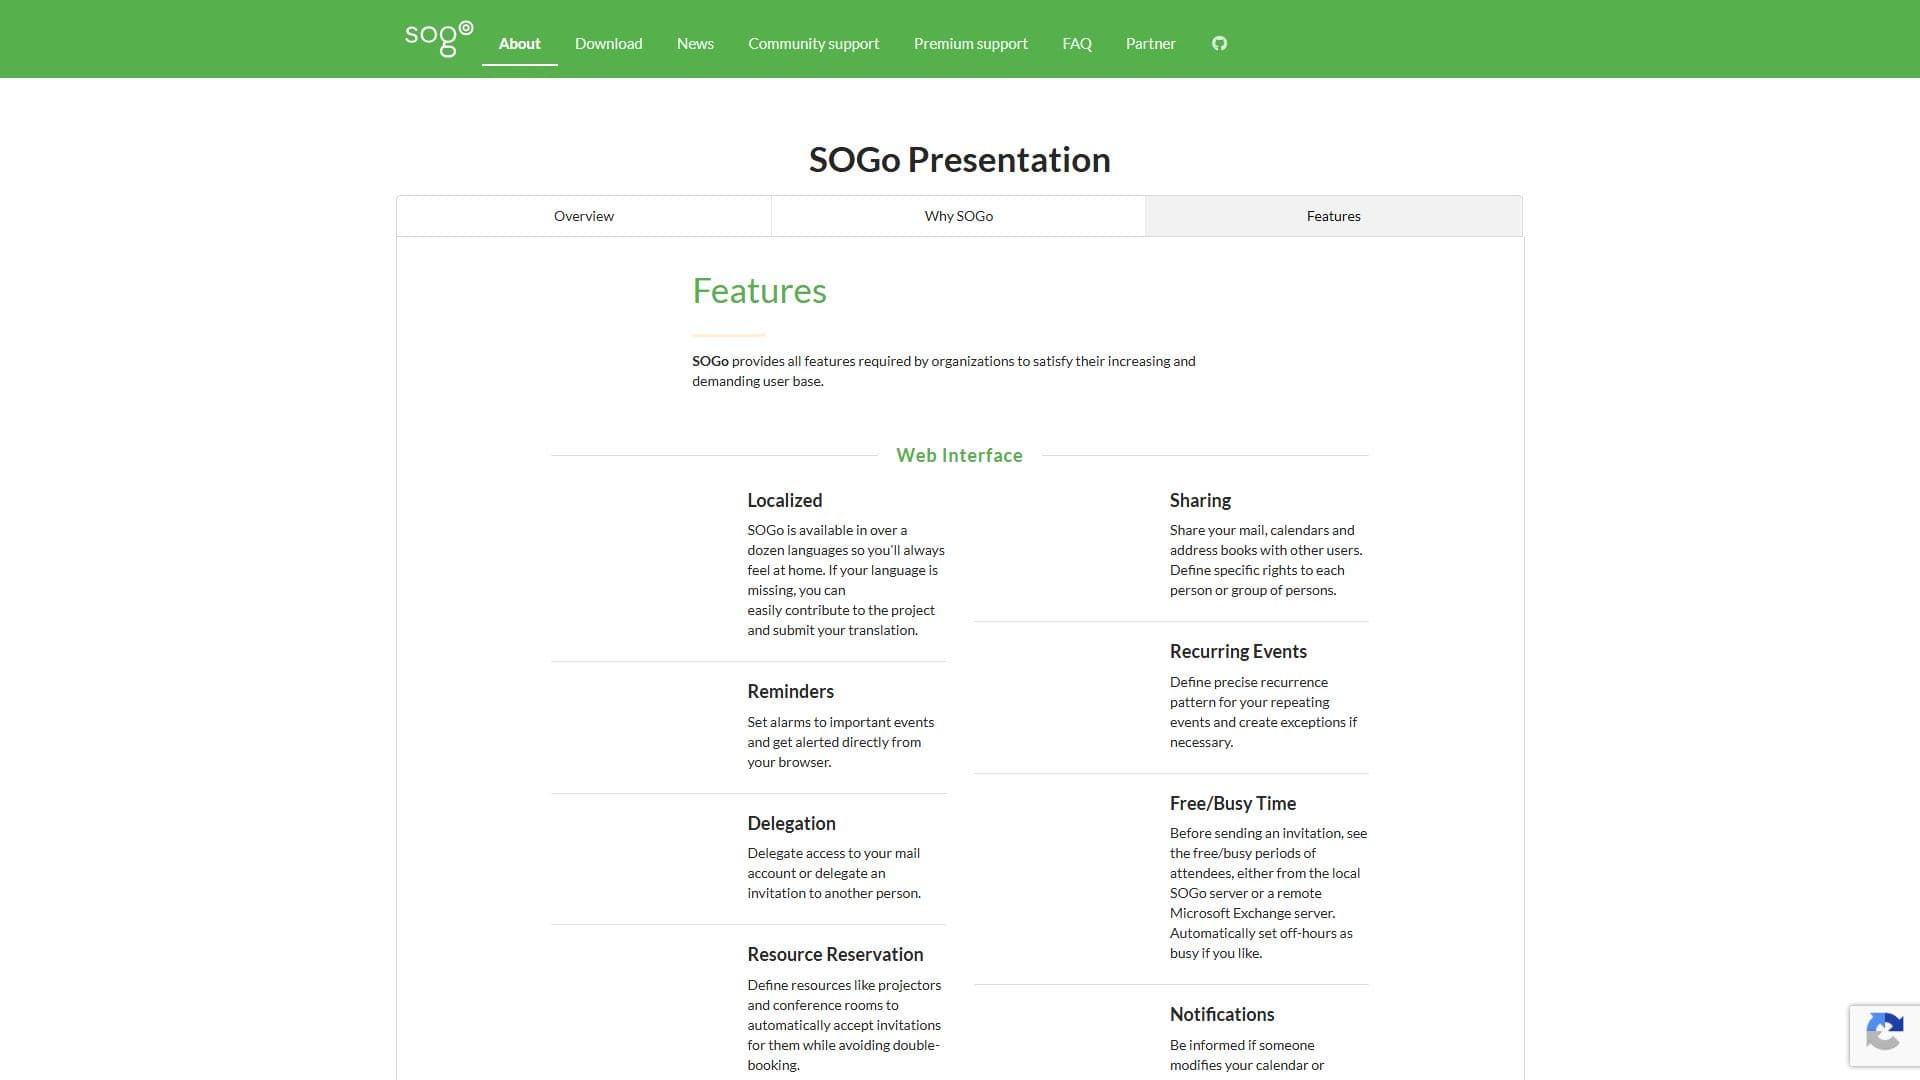This screenshot has height=1080, width=1920.
Task: Open the Partner page
Action: pos(1151,43)
